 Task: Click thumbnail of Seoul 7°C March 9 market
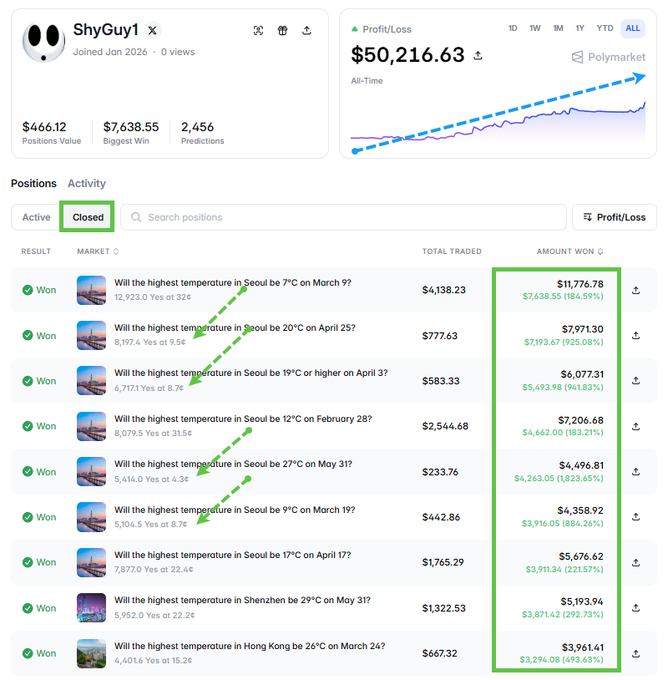(91, 290)
